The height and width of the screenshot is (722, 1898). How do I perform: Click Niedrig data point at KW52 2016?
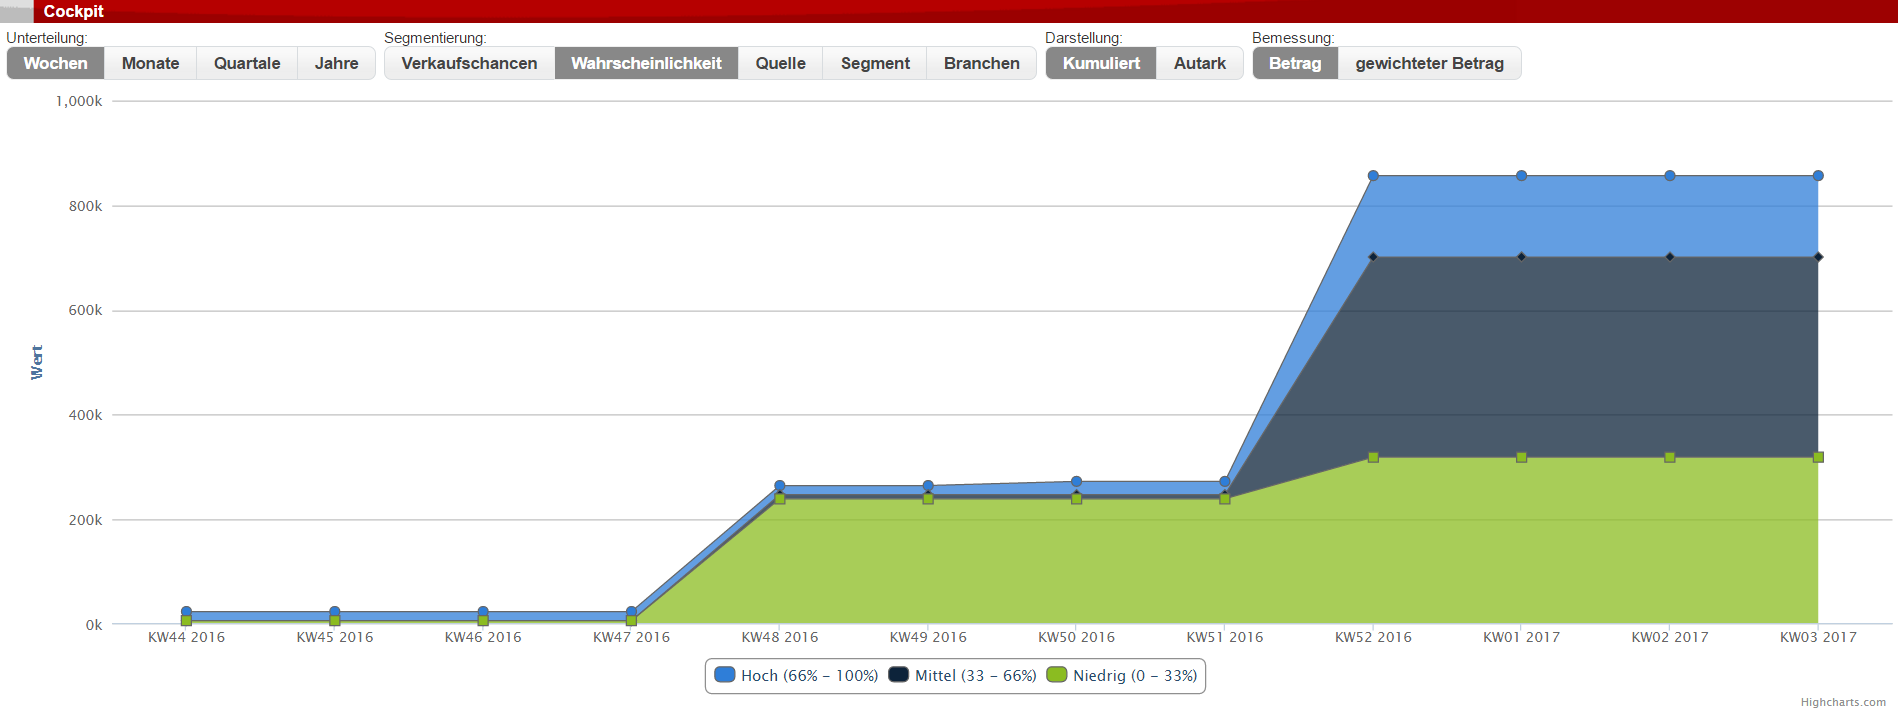point(1373,457)
